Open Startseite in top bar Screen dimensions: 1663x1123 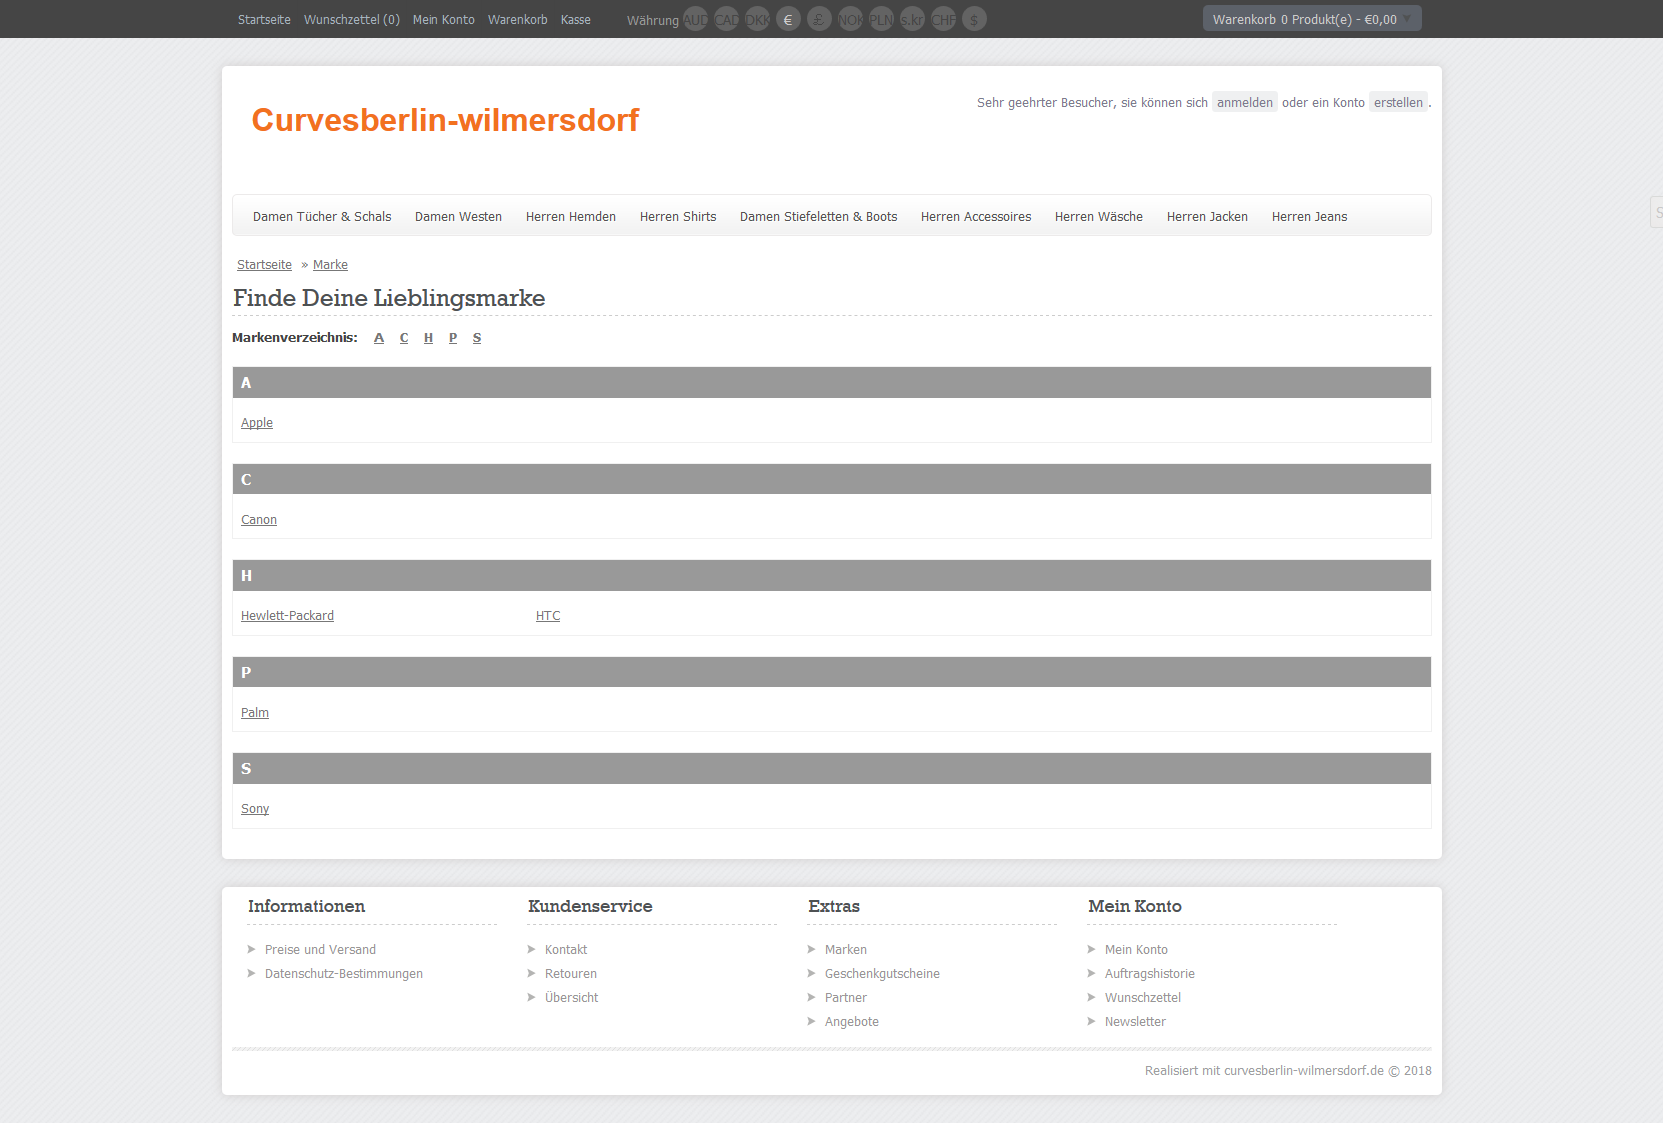click(x=264, y=19)
